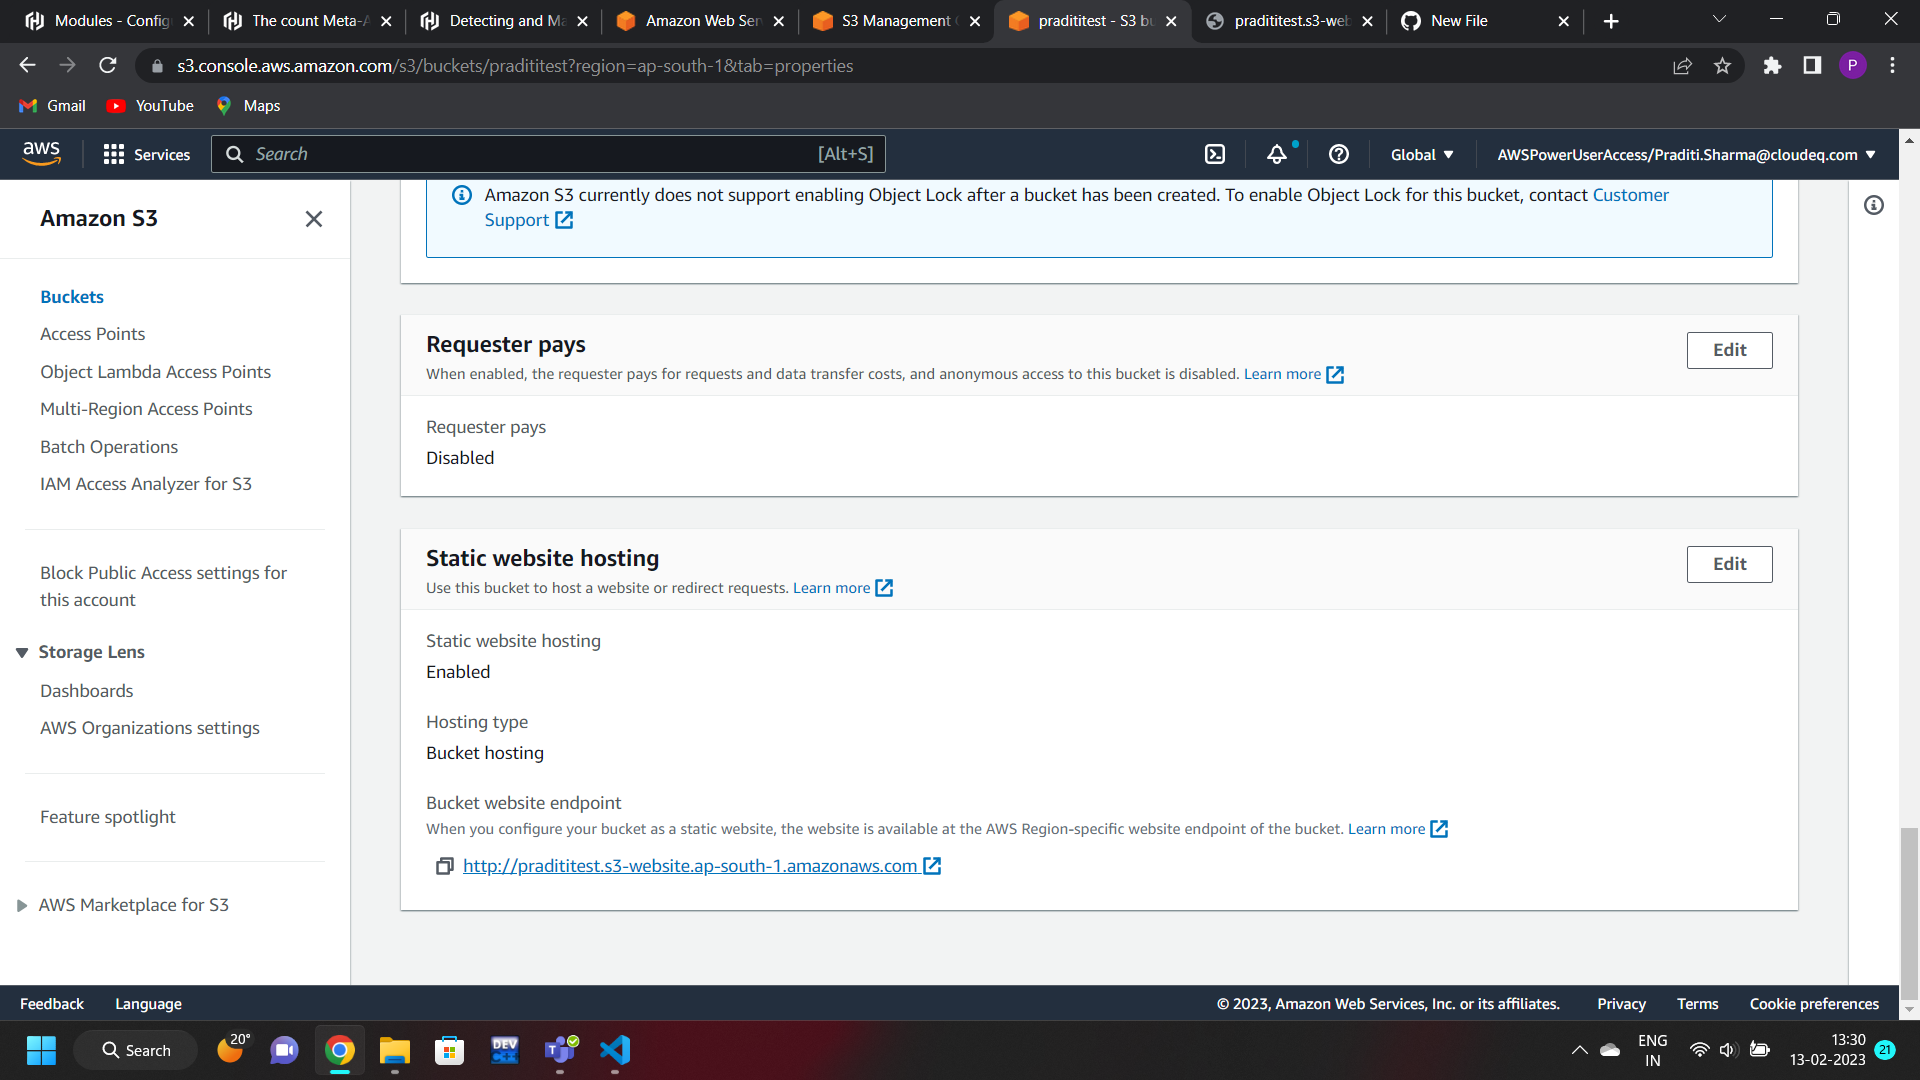Open the notifications bell
The width and height of the screenshot is (1920, 1080).
[1277, 154]
